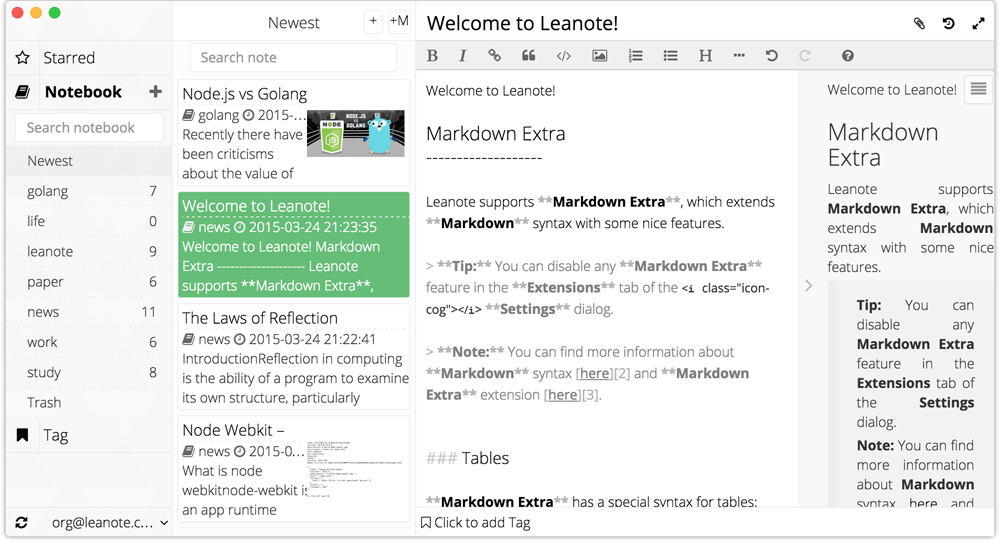Screen dimensions: 1000x542
Task: Create a new Markdown note with +M
Action: pos(399,22)
